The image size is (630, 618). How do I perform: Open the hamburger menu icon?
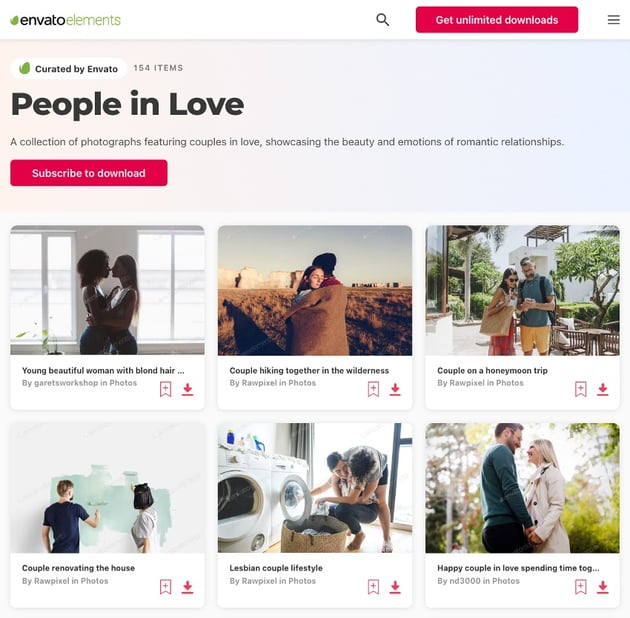click(x=614, y=20)
